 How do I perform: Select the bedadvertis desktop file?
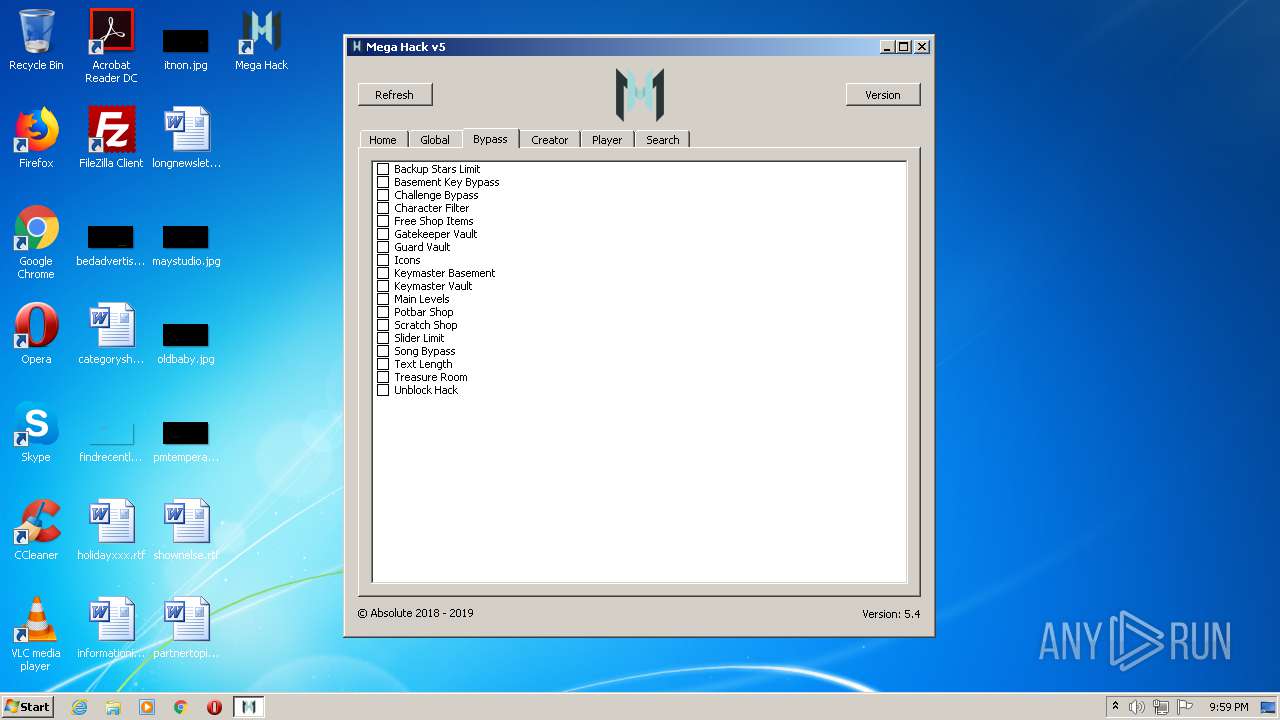click(x=111, y=246)
